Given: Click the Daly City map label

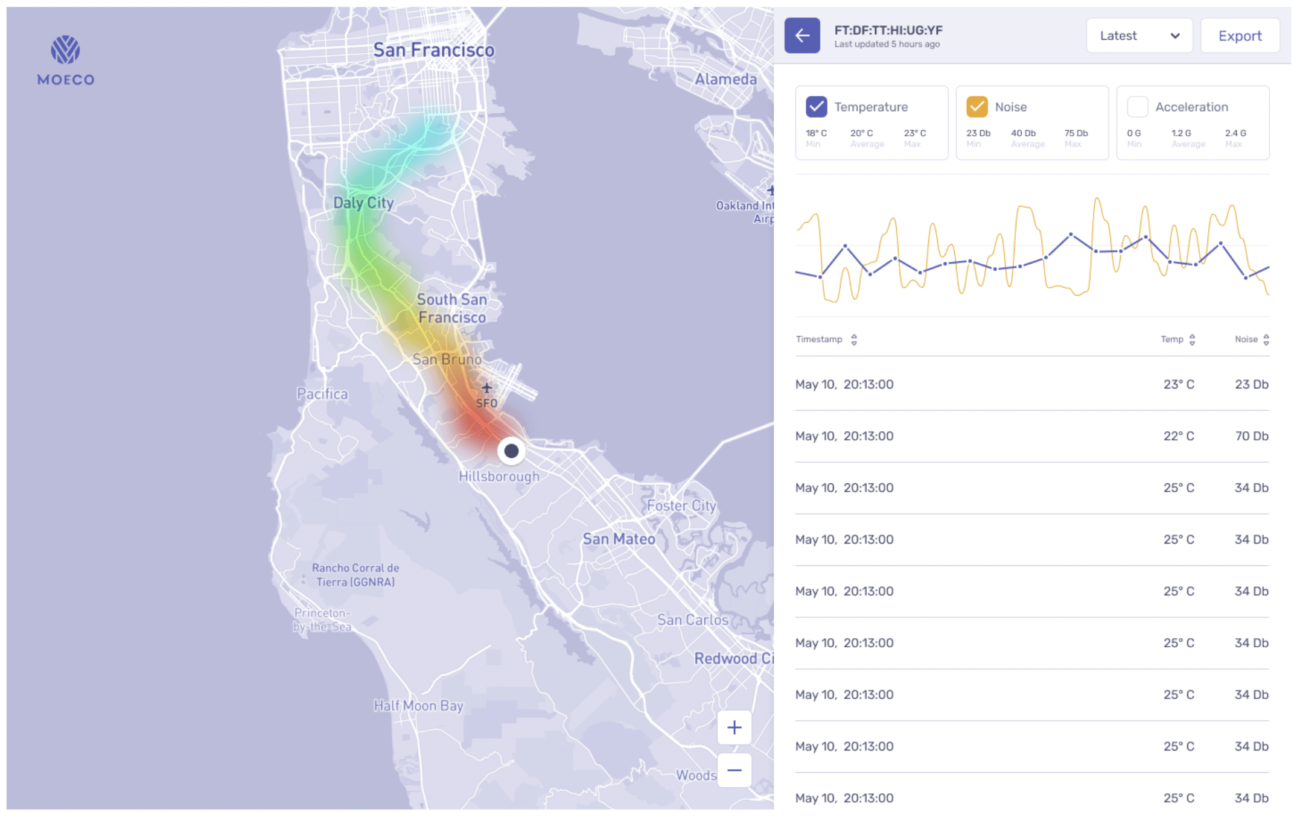Looking at the screenshot, I should point(363,203).
